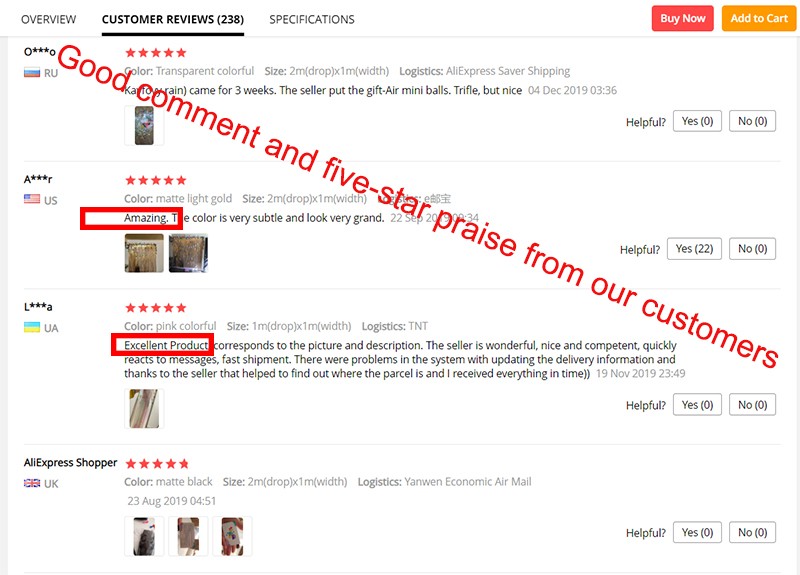Click No (0) on L***a's review
The image size is (800, 575).
[752, 404]
